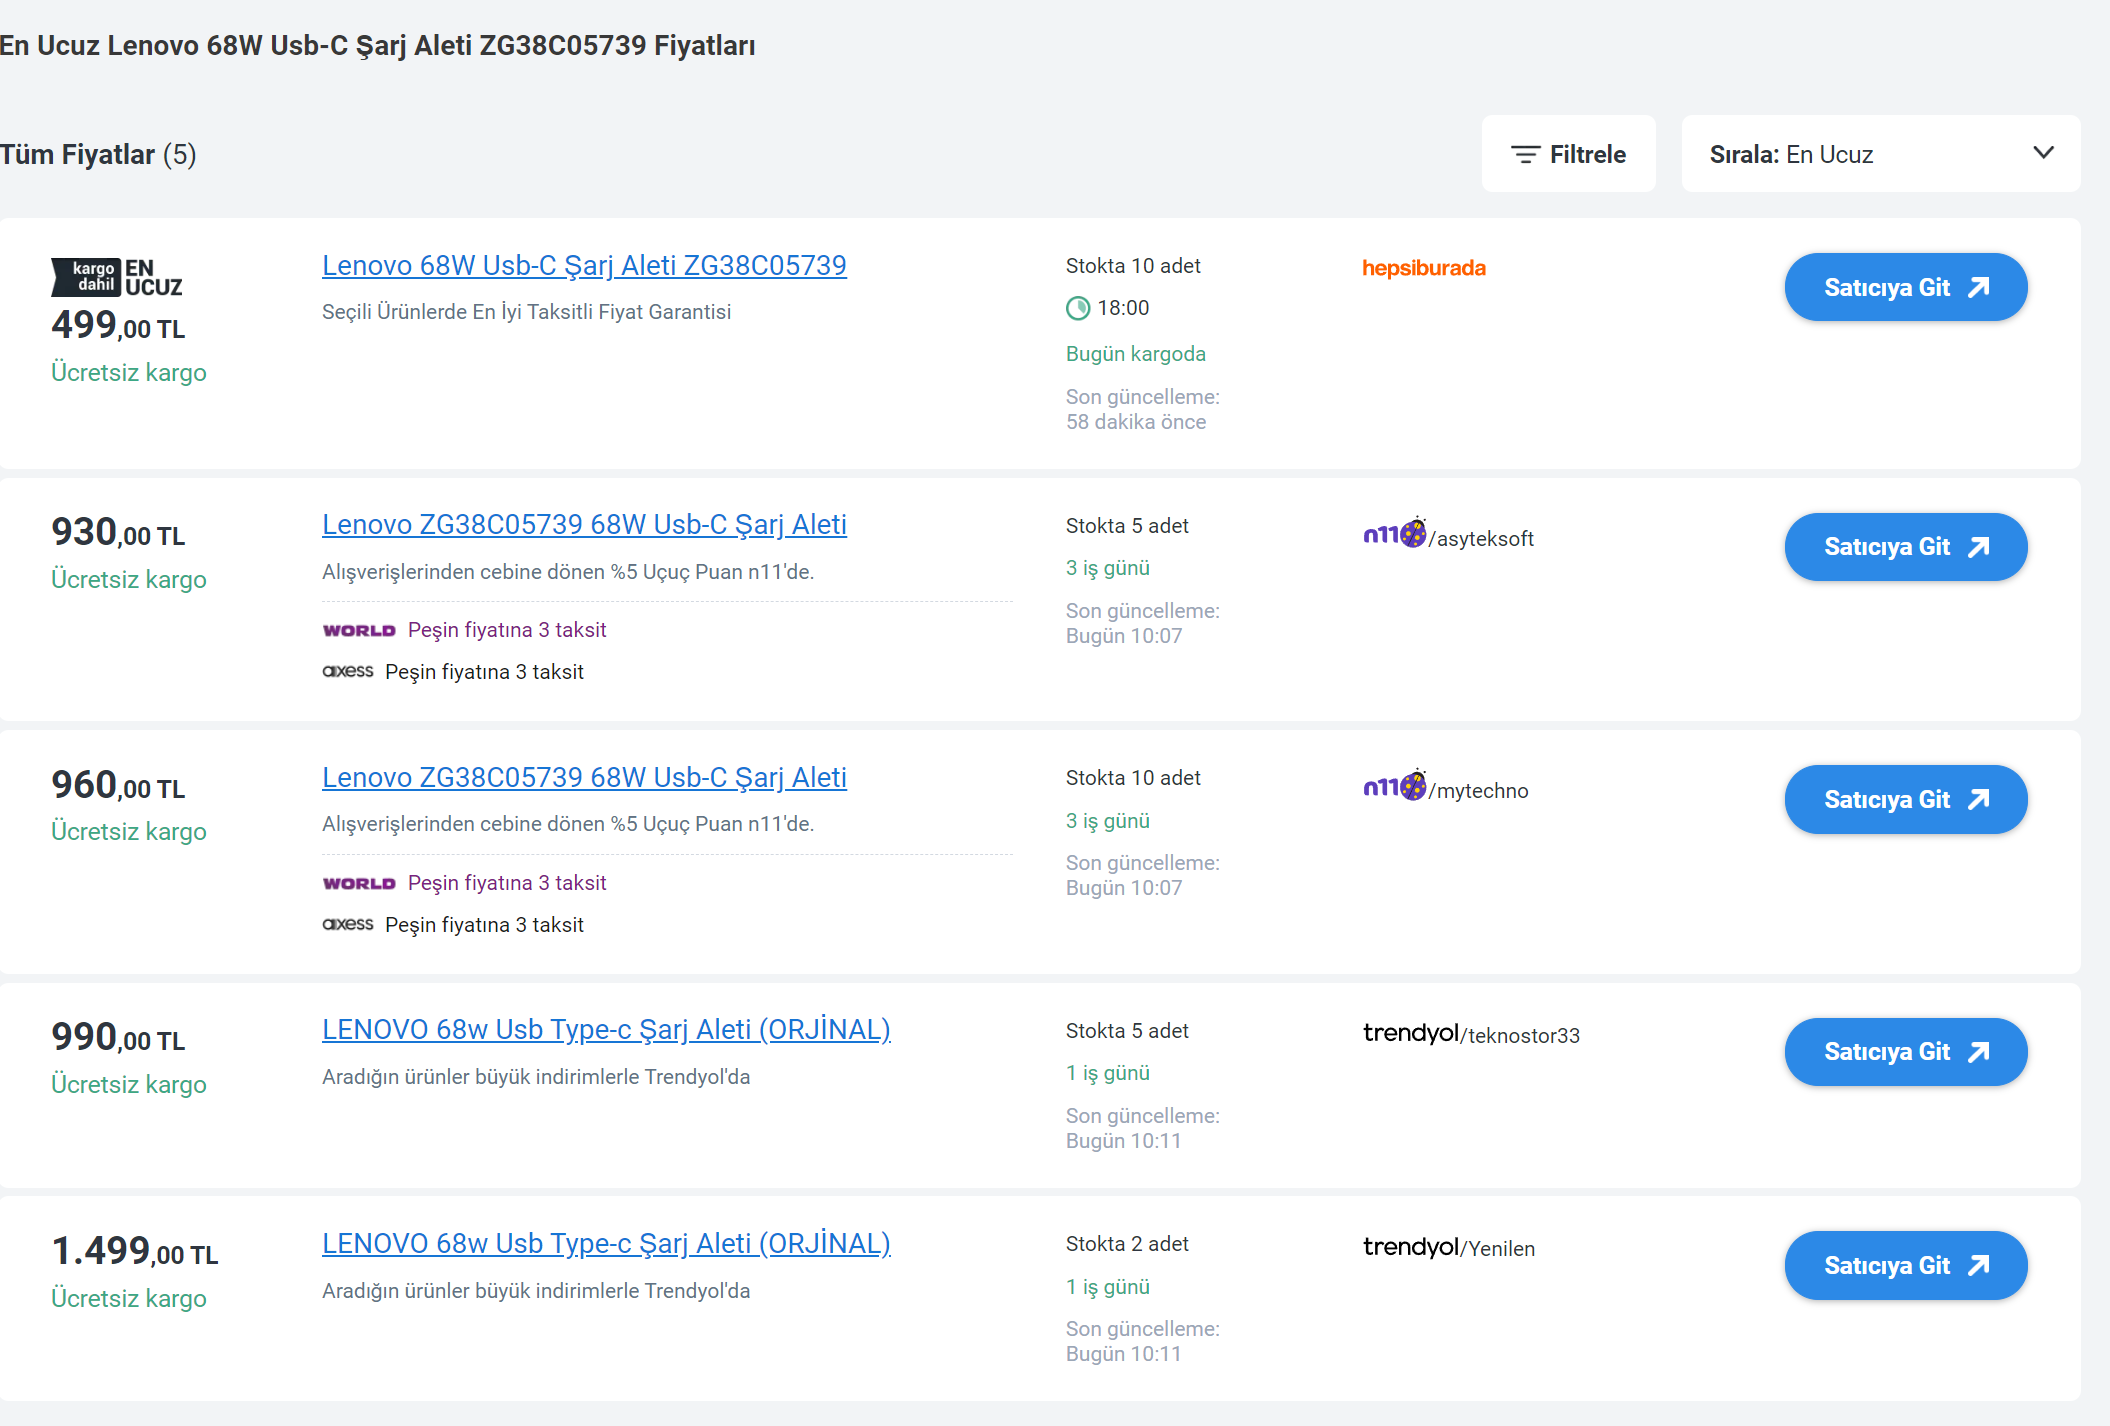This screenshot has height=1426, width=2110.
Task: Click the trendyol logo beside Yenilen
Action: (x=1411, y=1247)
